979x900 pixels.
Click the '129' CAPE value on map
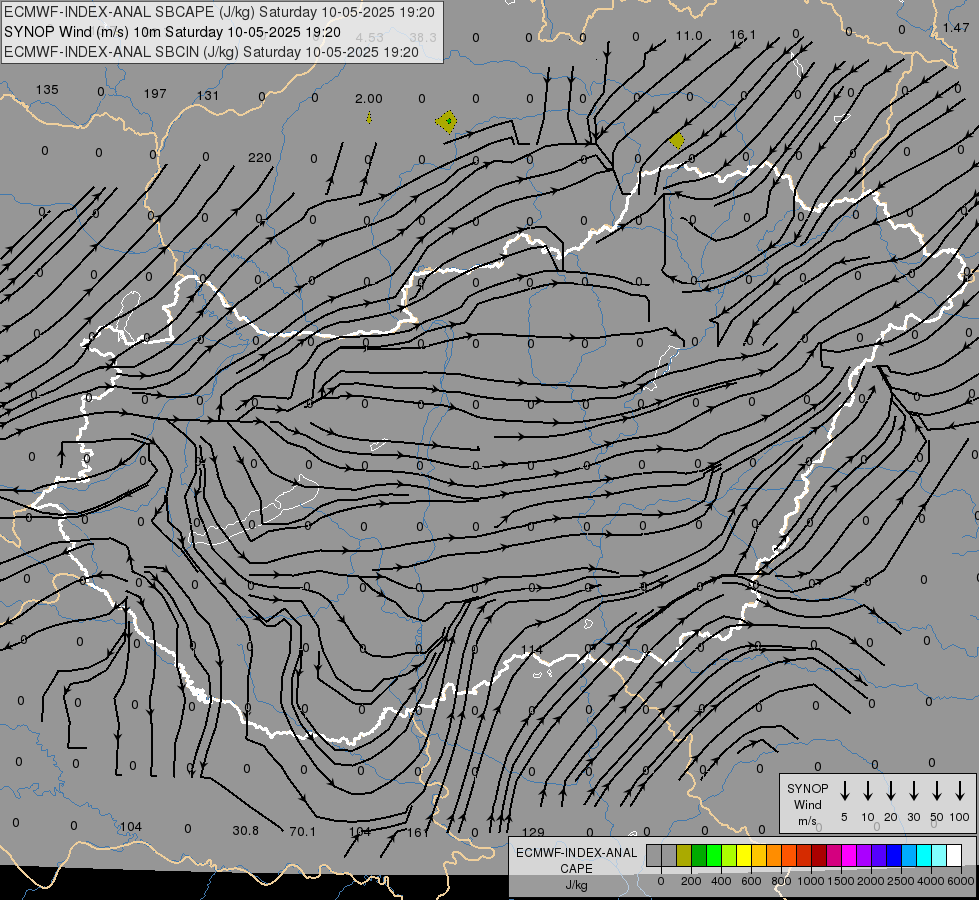[533, 833]
